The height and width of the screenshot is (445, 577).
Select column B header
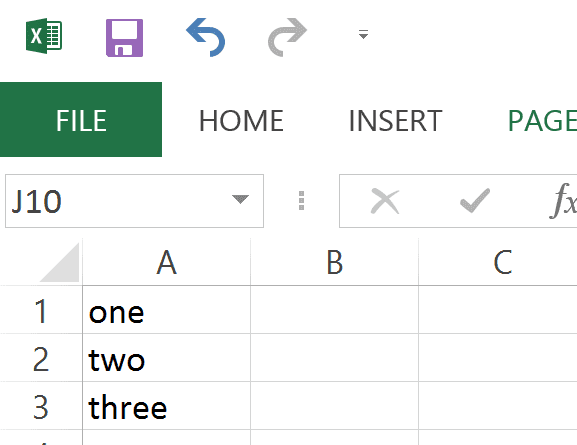pos(334,262)
